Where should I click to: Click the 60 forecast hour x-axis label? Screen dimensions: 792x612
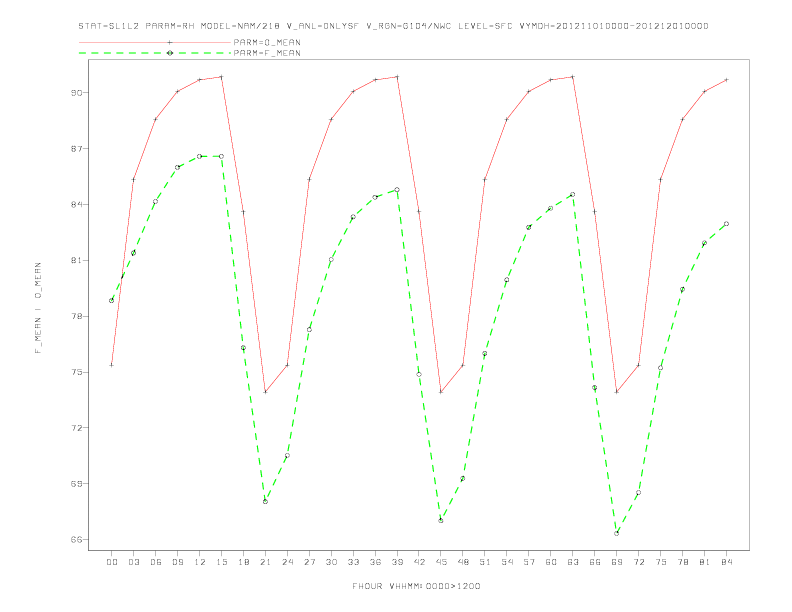(551, 562)
